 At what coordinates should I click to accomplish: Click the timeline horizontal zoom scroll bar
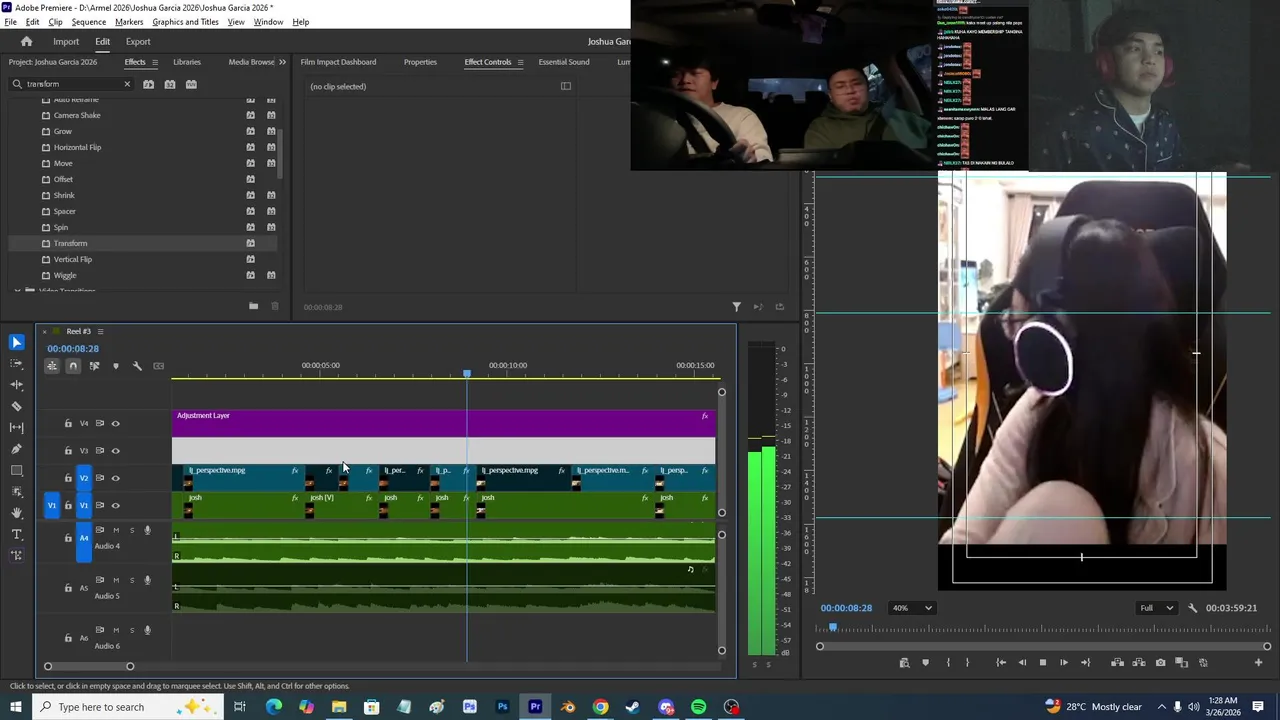point(88,666)
